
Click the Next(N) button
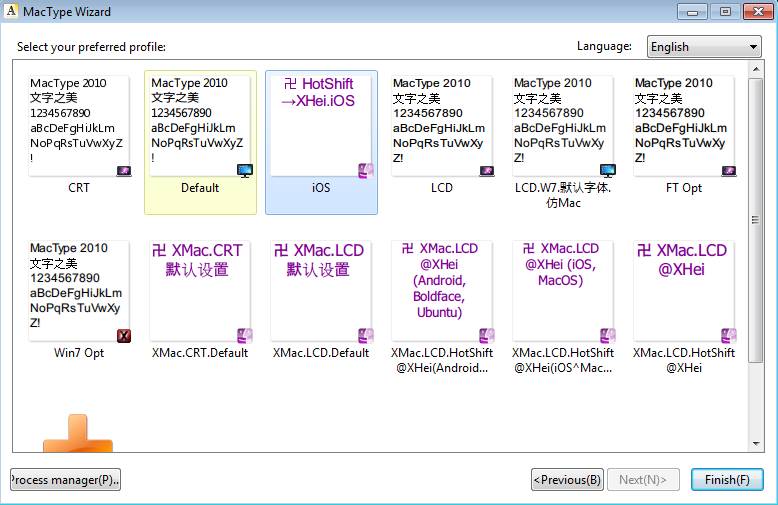643,480
